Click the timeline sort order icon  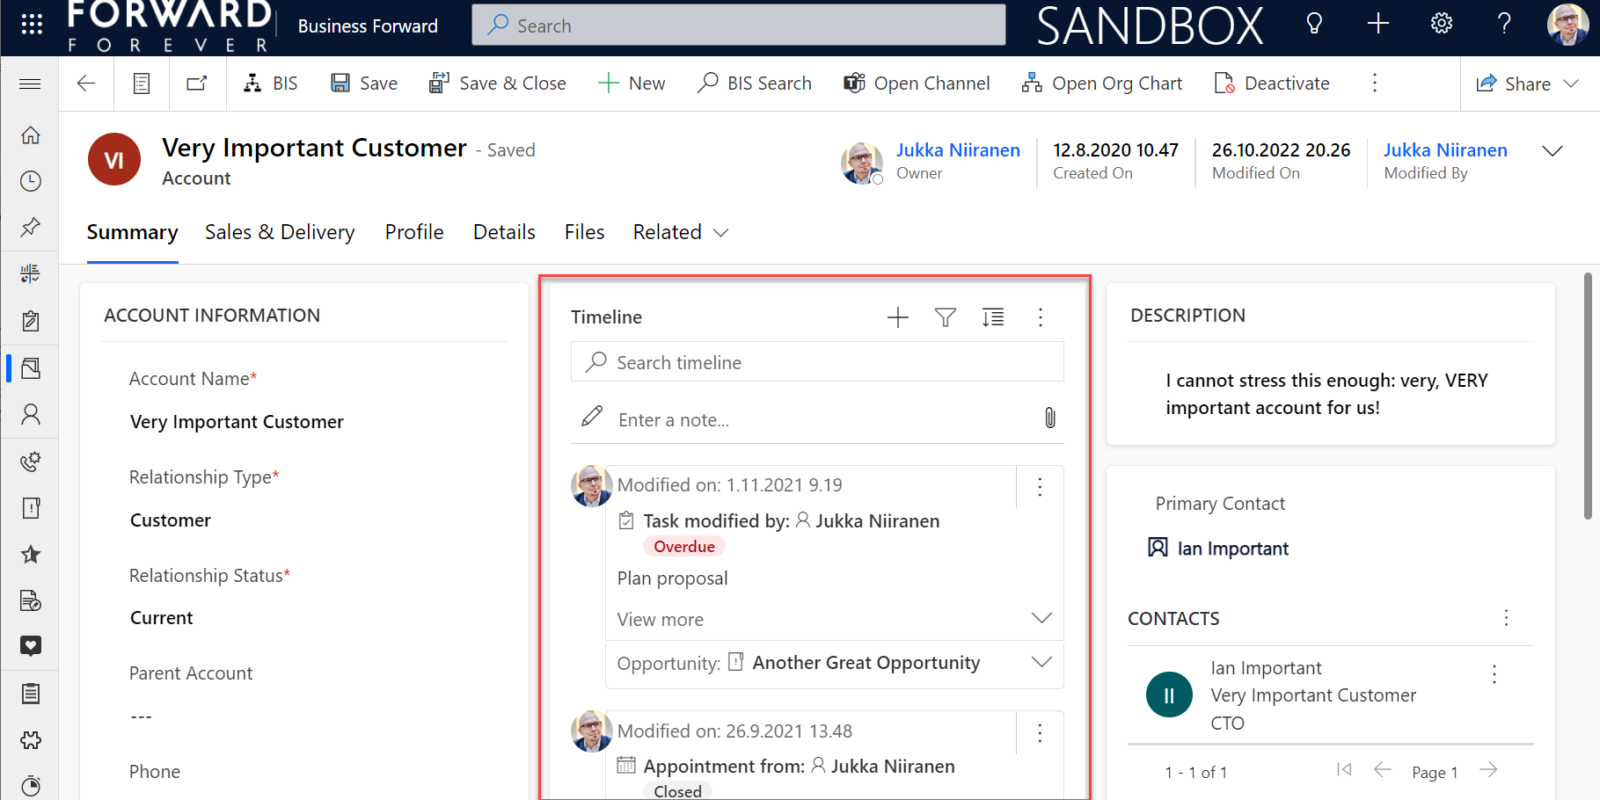pyautogui.click(x=992, y=318)
